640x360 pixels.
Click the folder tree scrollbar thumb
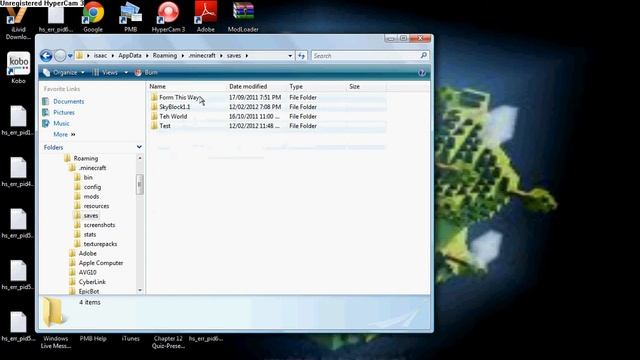(x=140, y=185)
